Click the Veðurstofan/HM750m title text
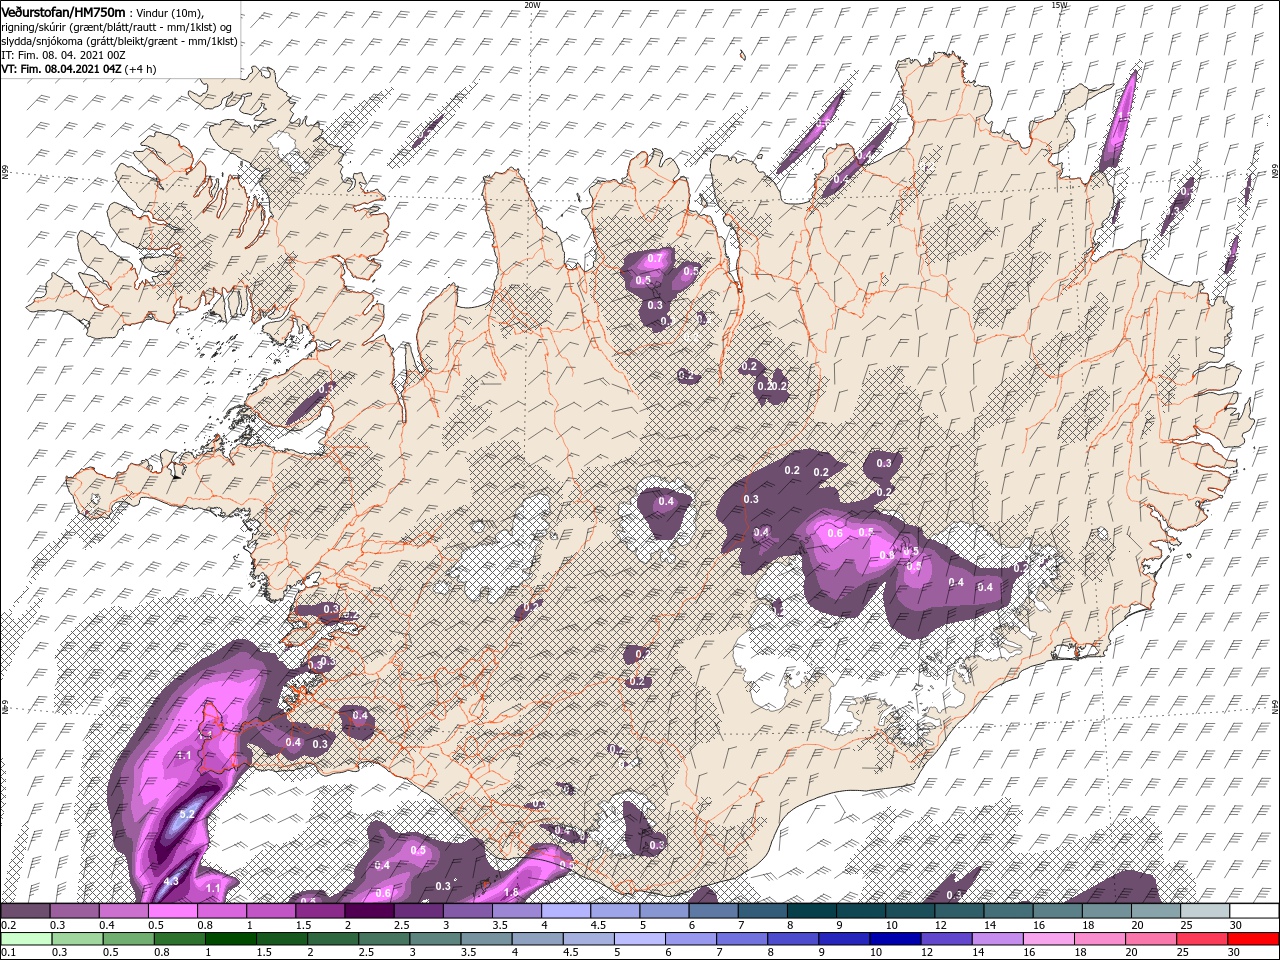 [x=64, y=11]
